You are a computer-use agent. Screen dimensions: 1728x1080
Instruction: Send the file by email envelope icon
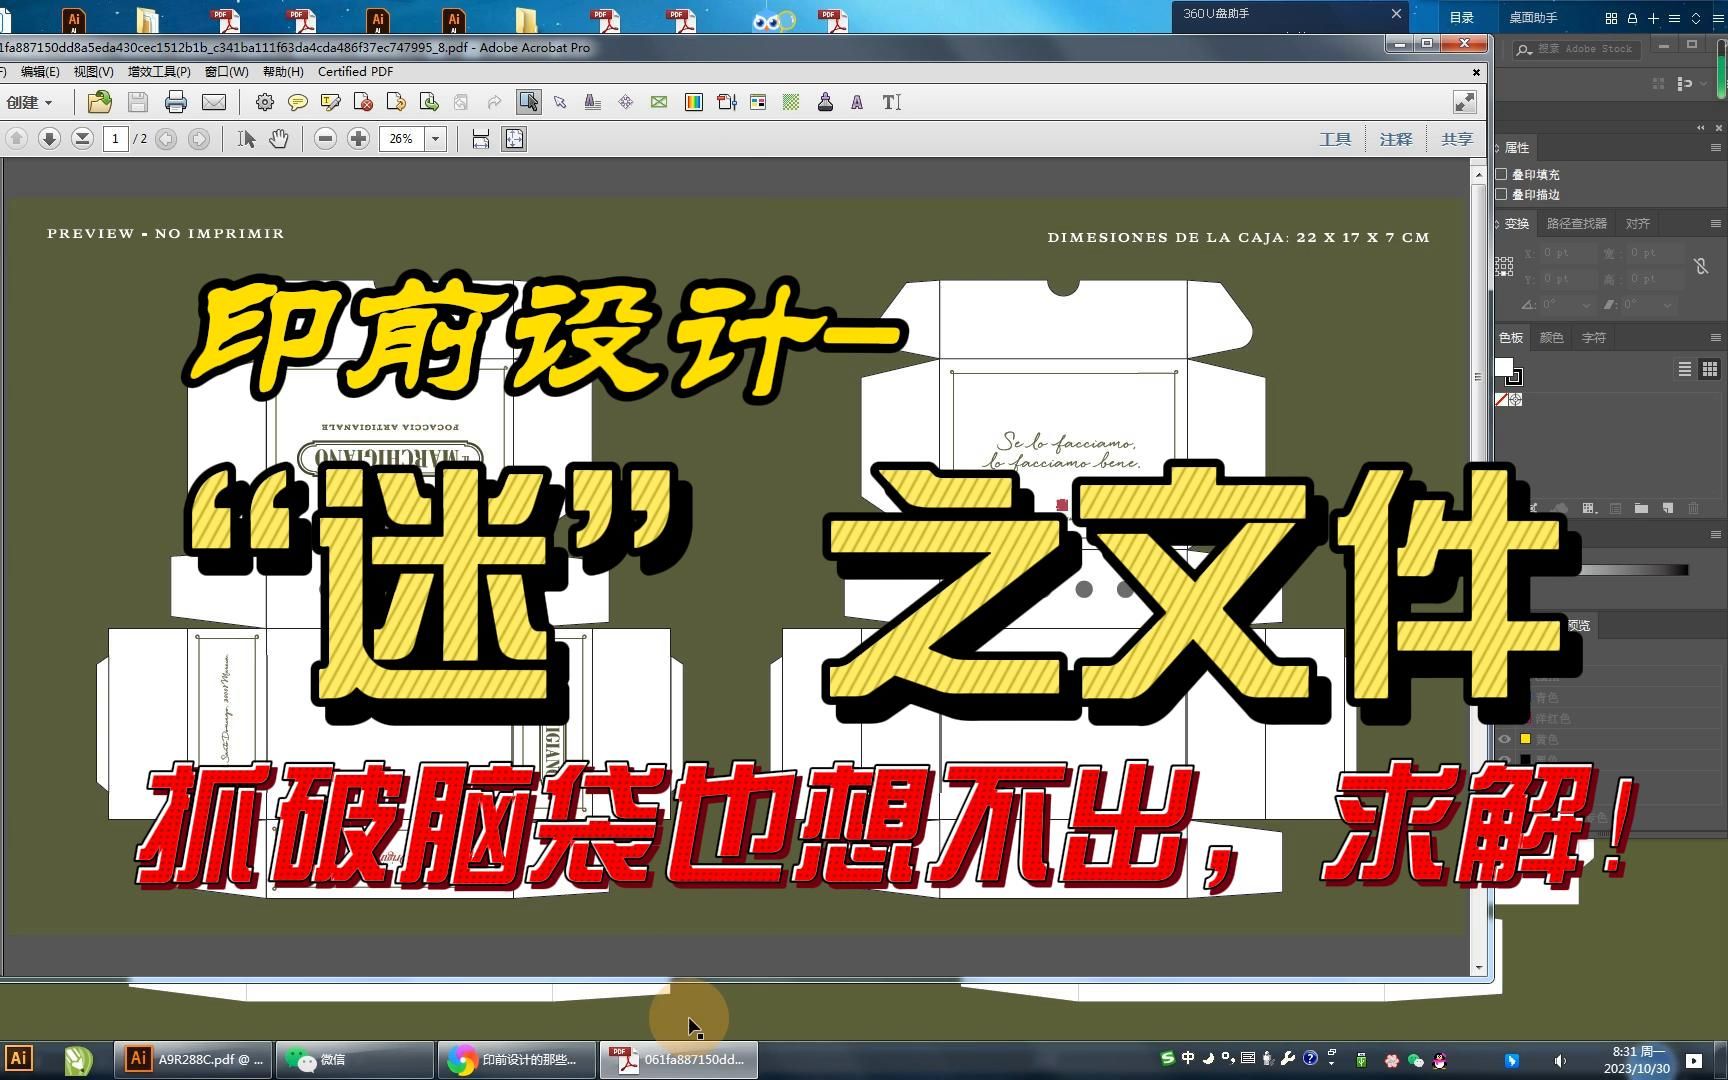[214, 102]
